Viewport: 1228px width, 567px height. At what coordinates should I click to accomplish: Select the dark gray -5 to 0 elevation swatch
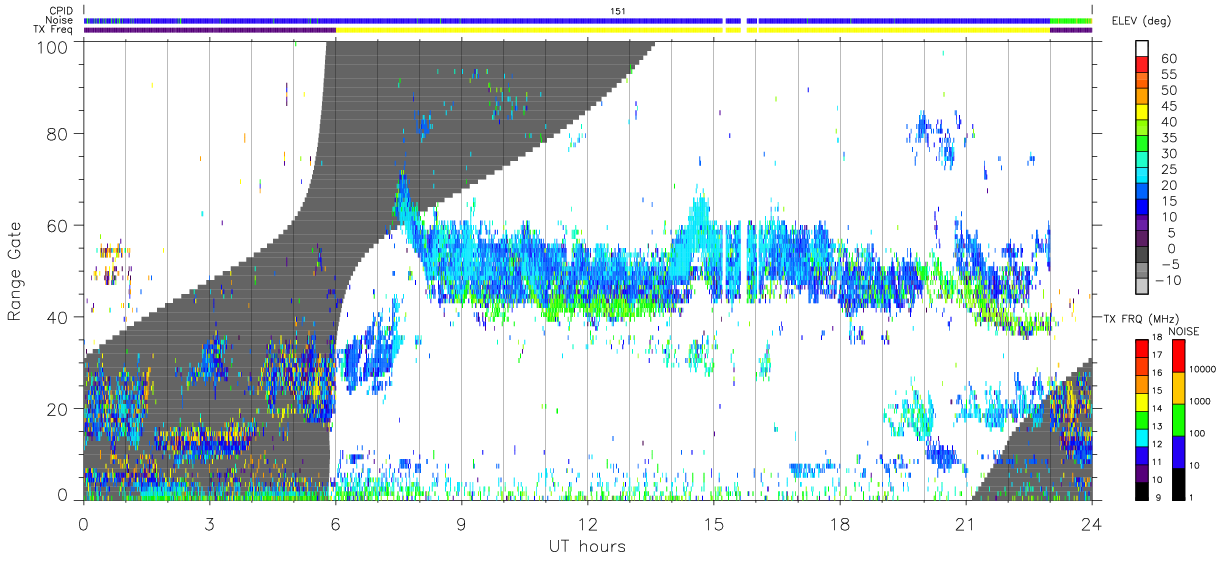[1142, 255]
